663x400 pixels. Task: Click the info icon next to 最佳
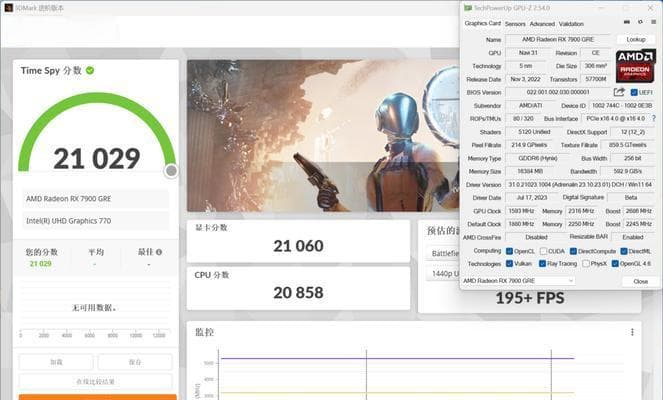[x=159, y=252]
